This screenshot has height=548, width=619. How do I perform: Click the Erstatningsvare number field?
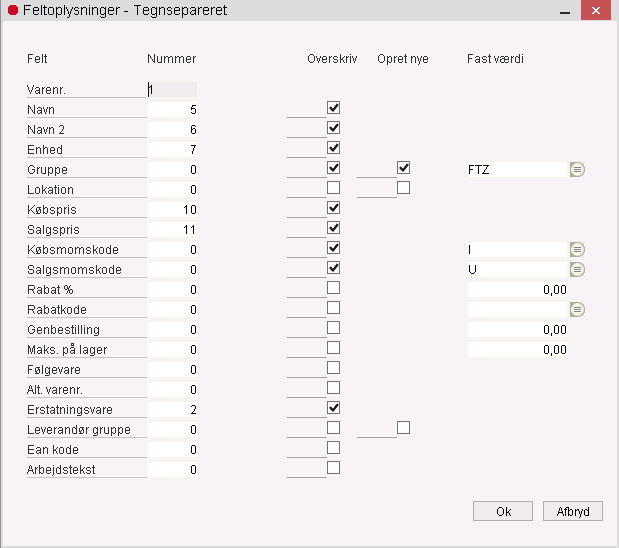click(172, 410)
